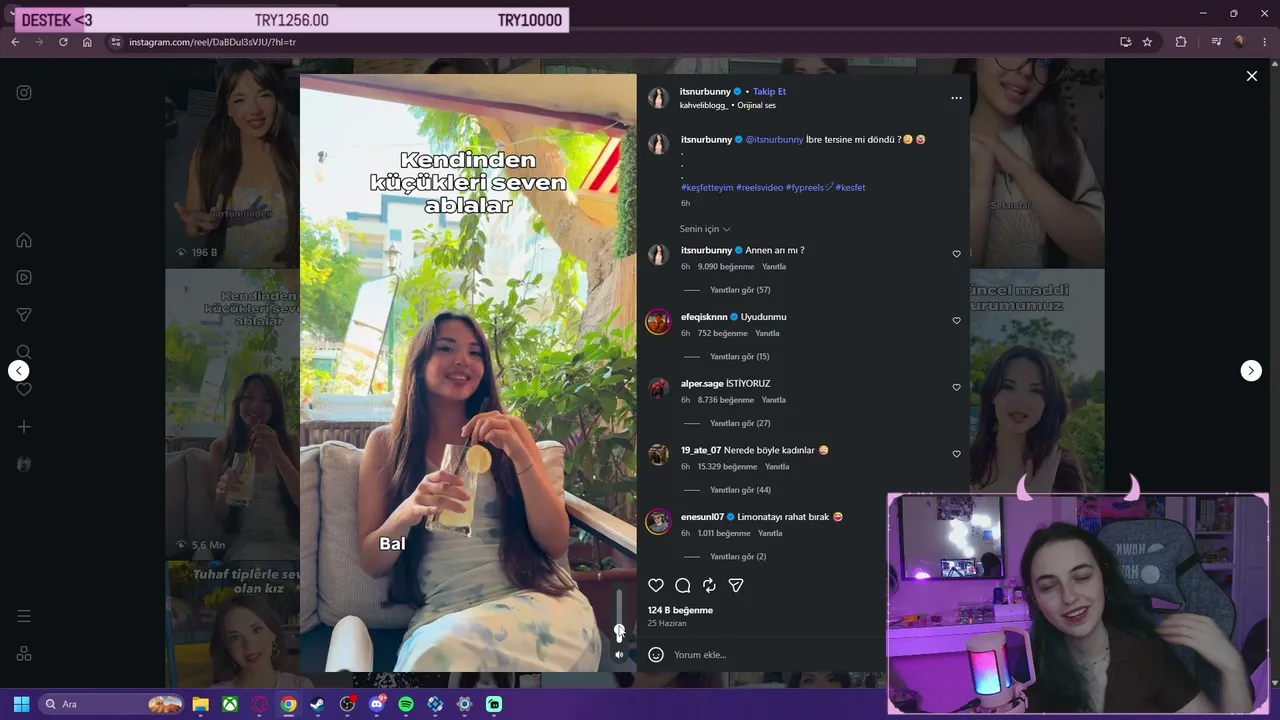
Task: Expand 'Yanıtları gör (15)' replies
Action: pyautogui.click(x=740, y=357)
